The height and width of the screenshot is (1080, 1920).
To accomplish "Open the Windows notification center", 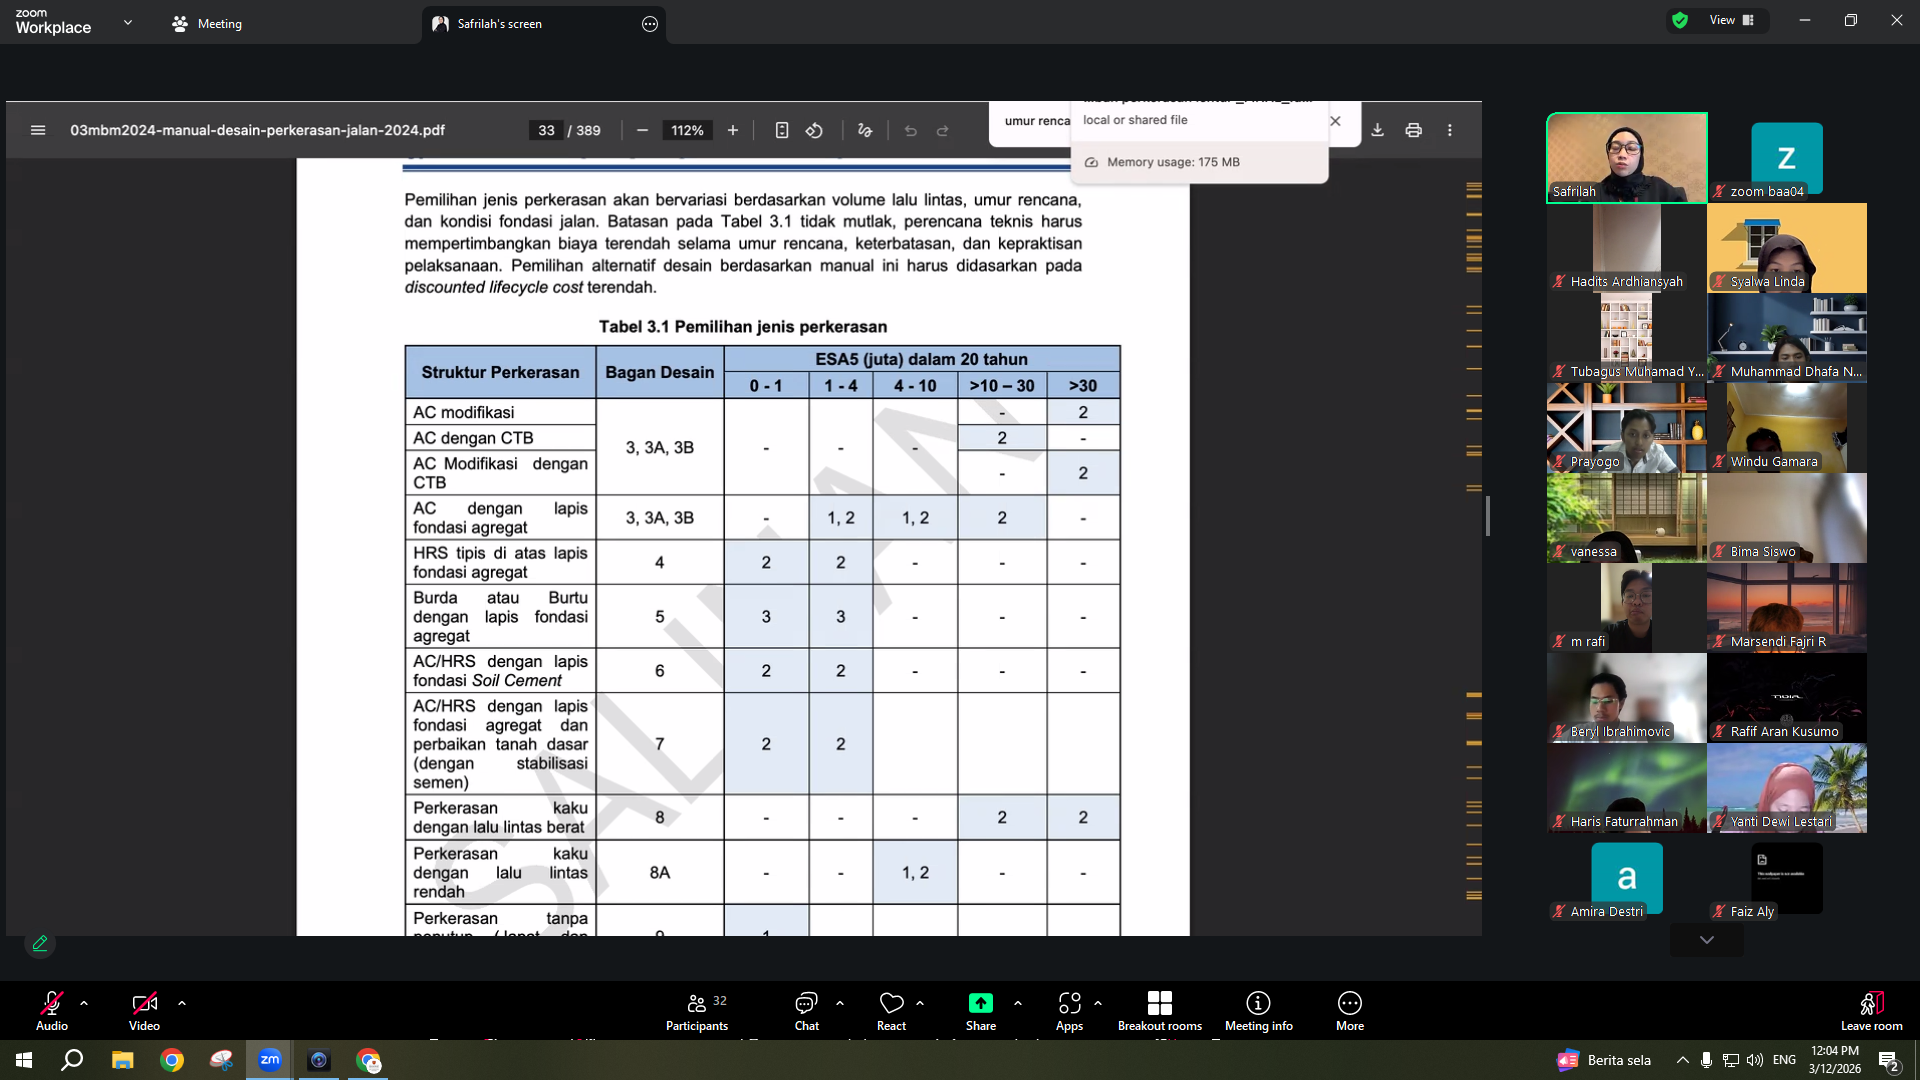I will tap(1889, 1062).
